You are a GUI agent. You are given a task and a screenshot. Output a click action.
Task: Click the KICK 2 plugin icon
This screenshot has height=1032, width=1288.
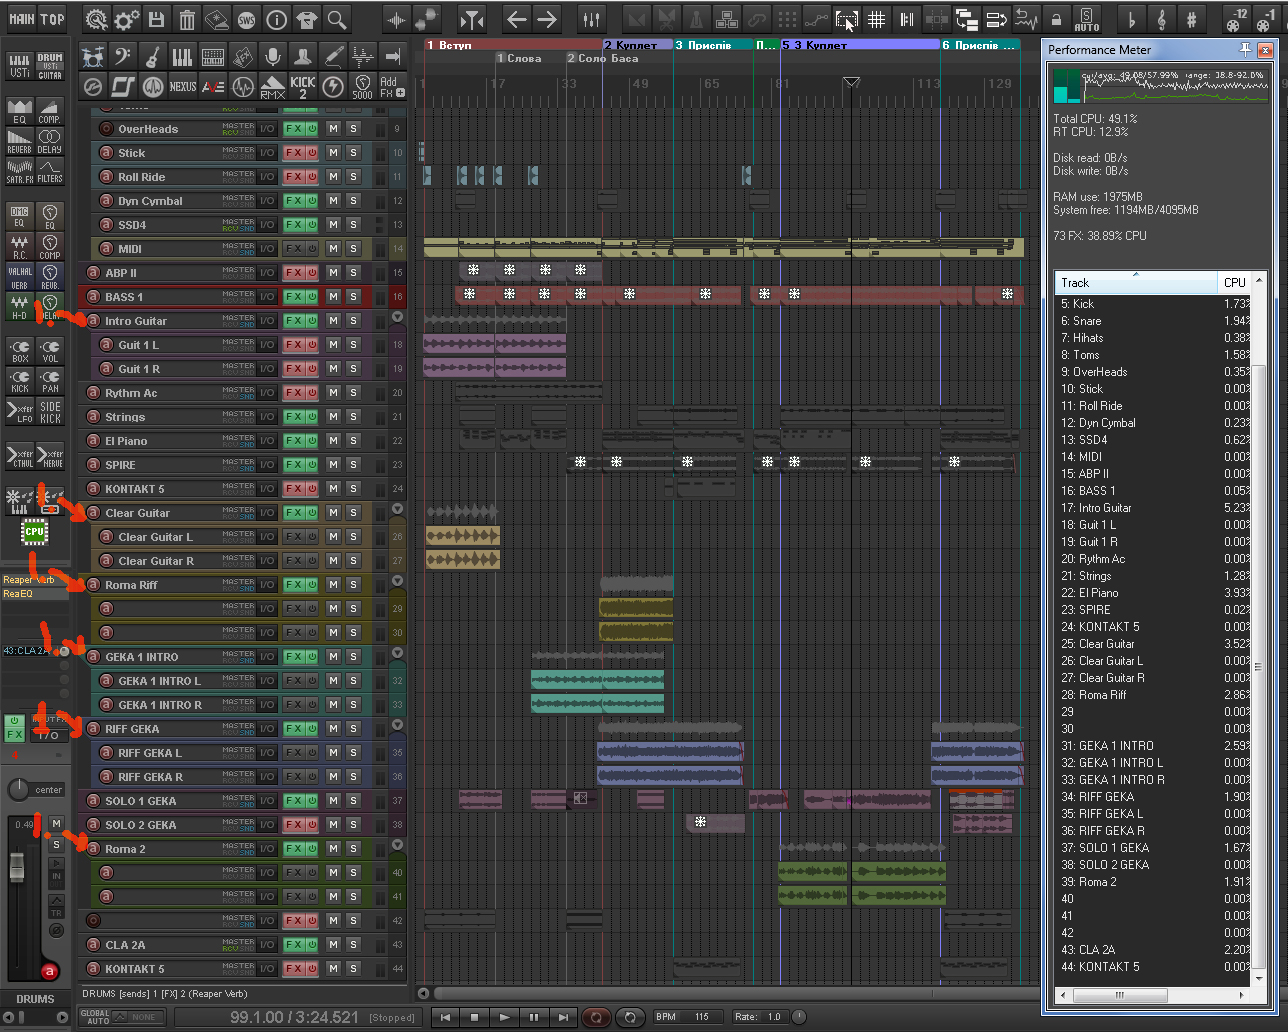302,87
